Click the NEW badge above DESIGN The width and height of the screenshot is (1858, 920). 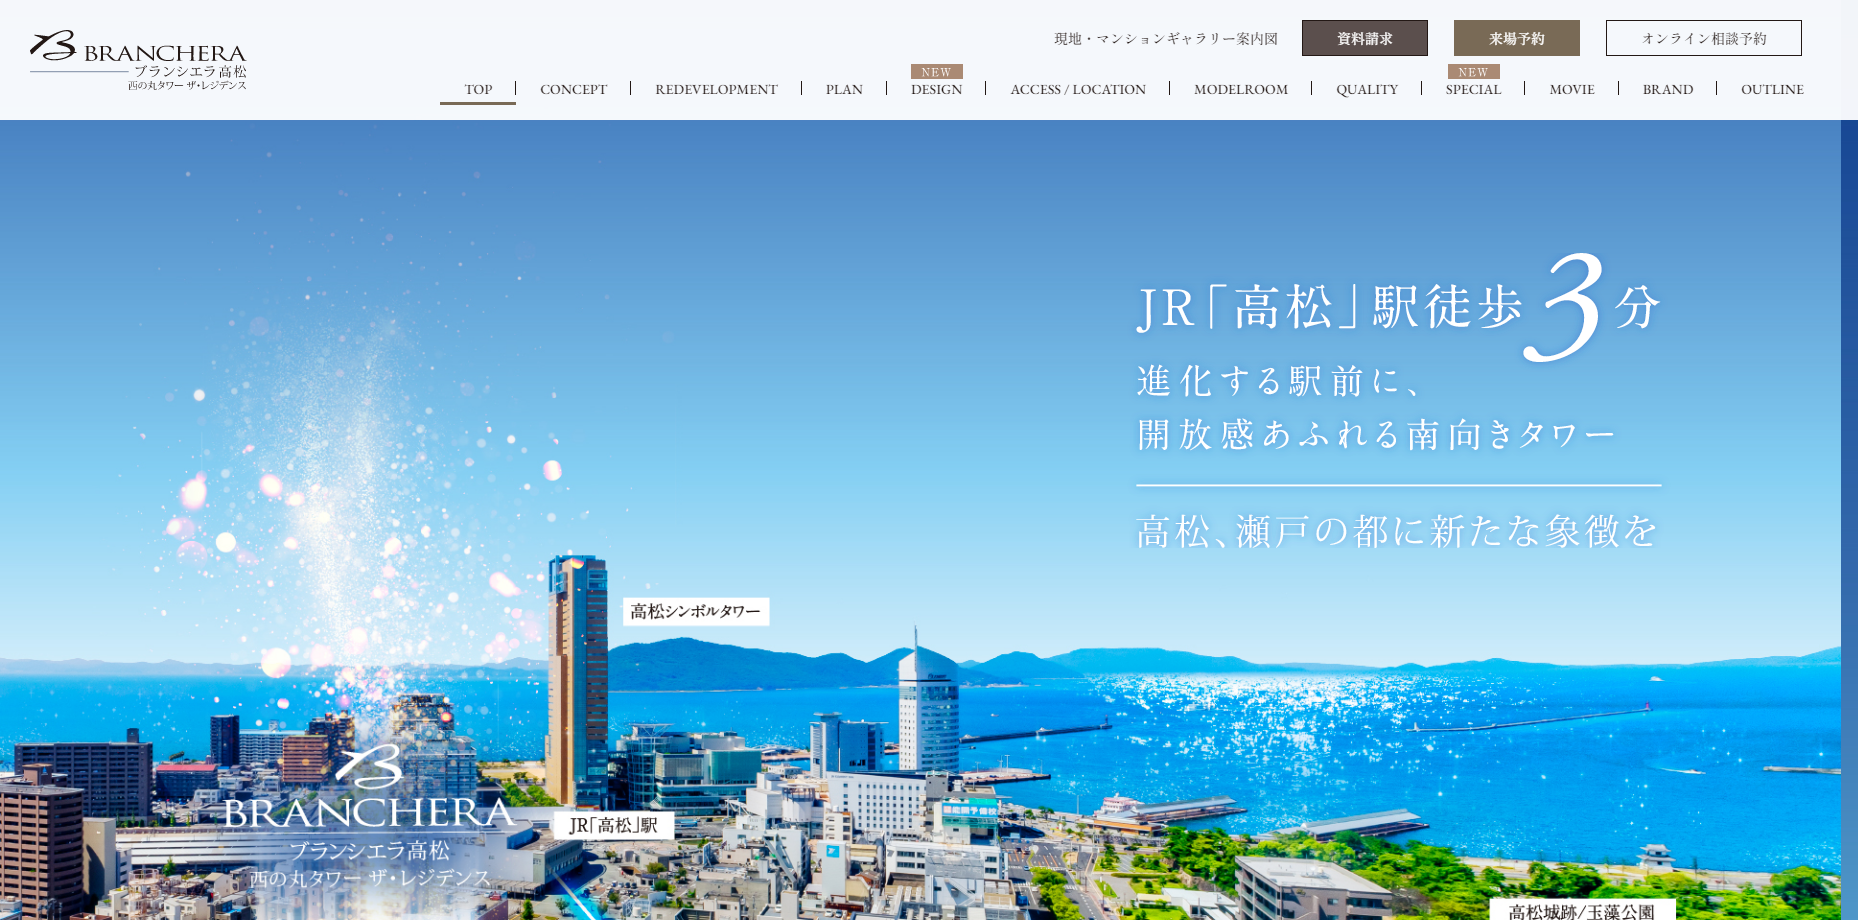tap(937, 72)
